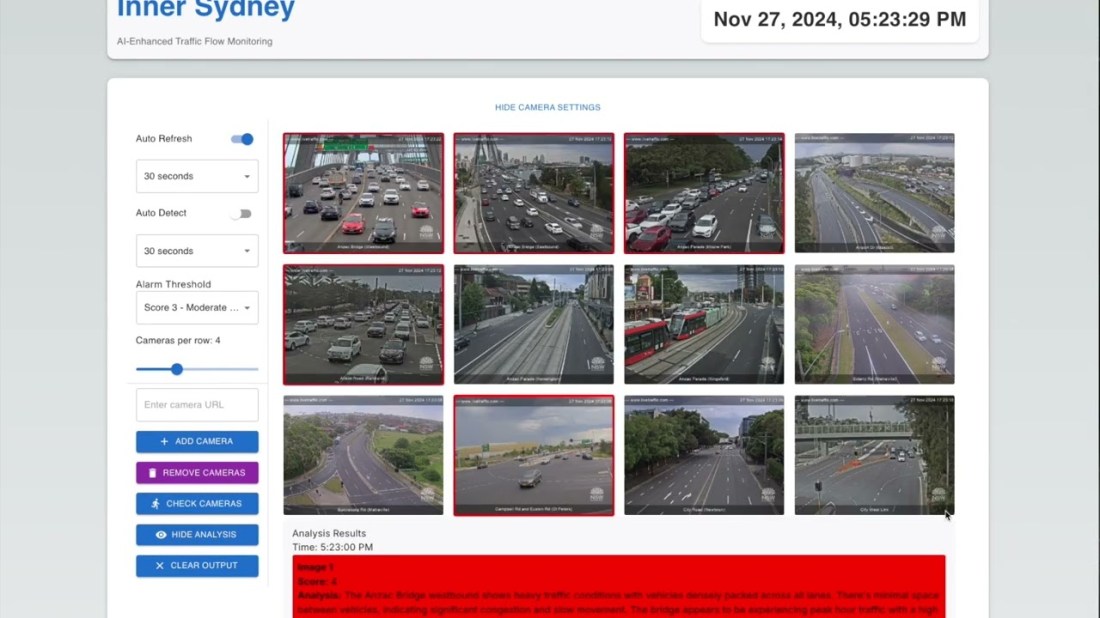The width and height of the screenshot is (1100, 618).
Task: Click the trash icon on Remove Cameras
Action: 152,473
